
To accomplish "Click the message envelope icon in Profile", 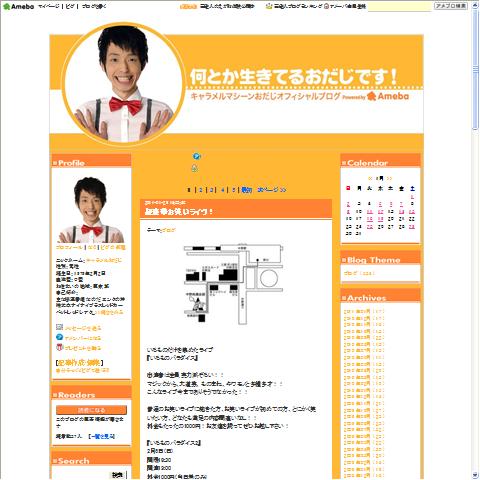I will tap(59, 327).
